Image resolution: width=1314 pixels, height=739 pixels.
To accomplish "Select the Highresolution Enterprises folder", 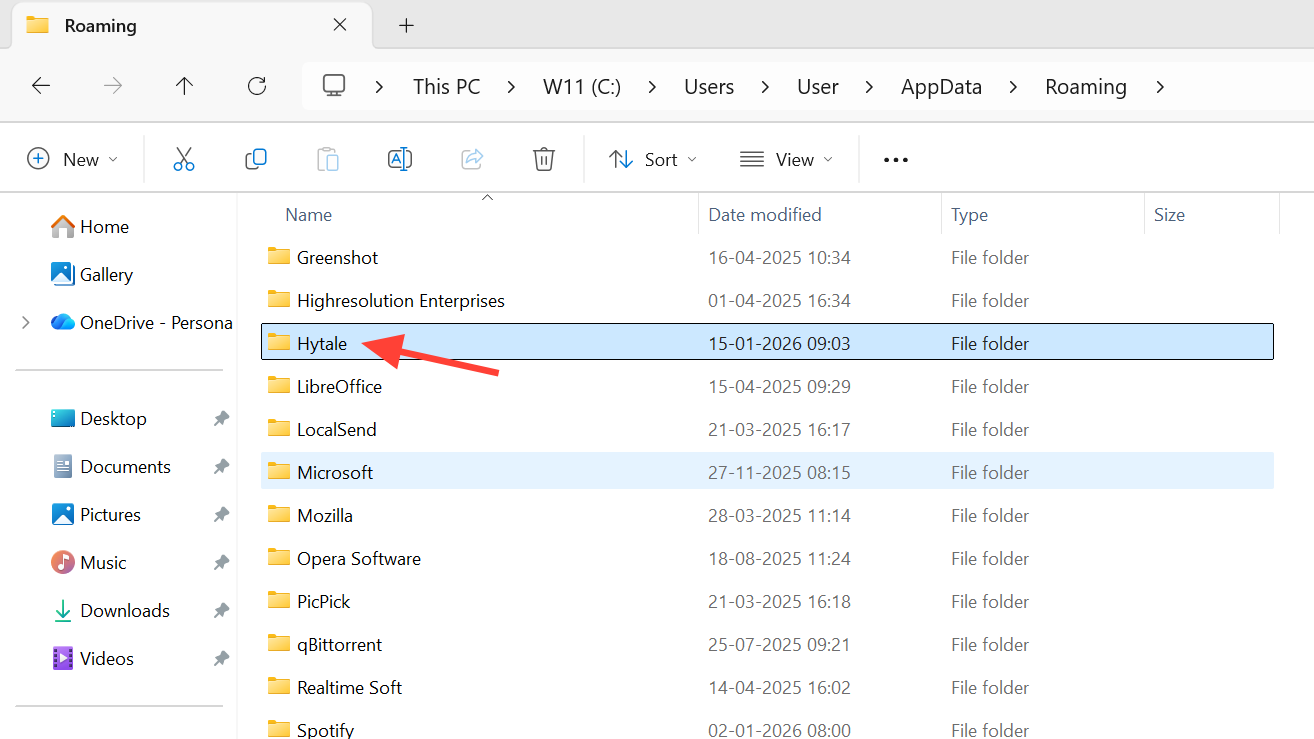I will point(767,301).
